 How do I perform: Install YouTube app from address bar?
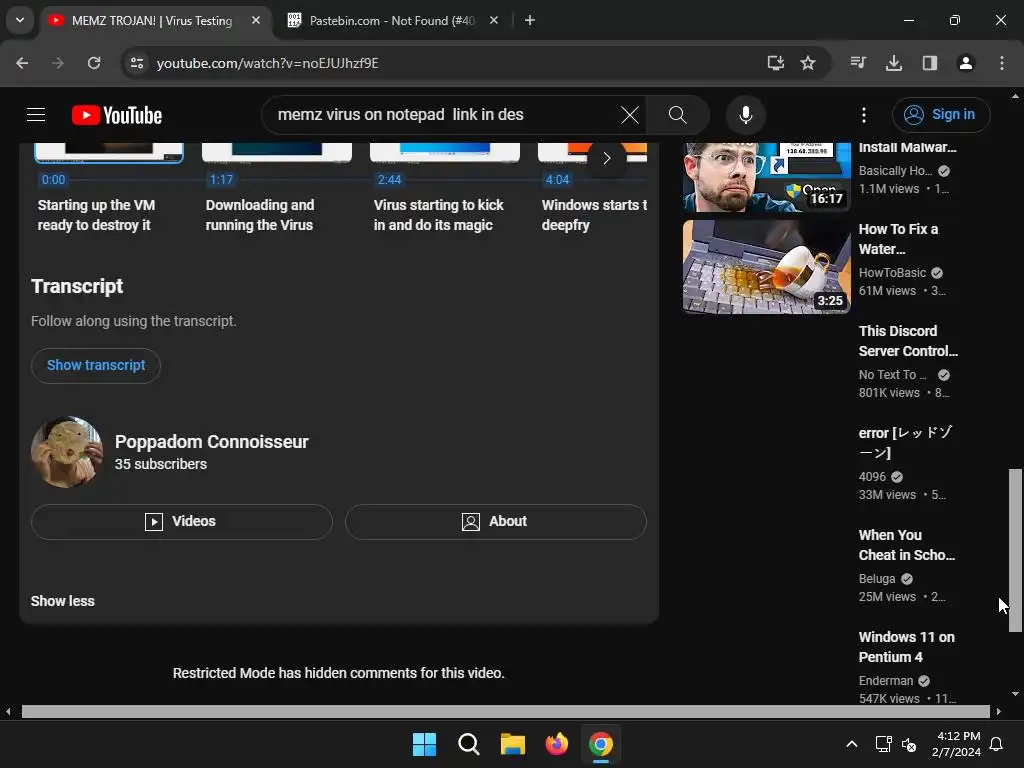pos(775,63)
